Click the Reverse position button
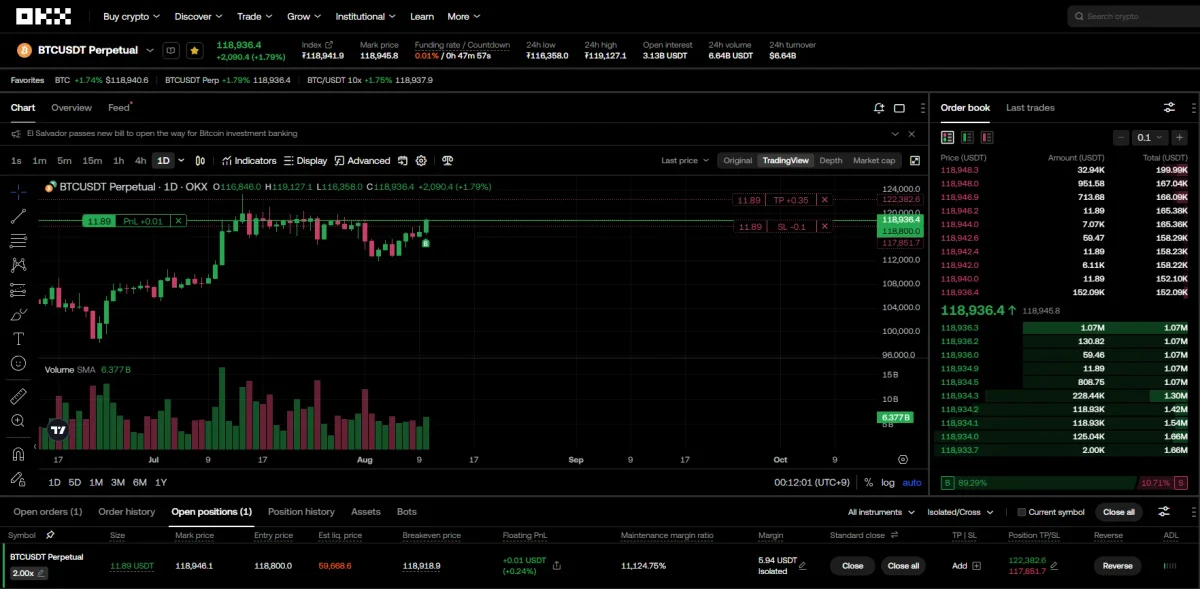Viewport: 1200px width, 589px height. tap(1117, 565)
